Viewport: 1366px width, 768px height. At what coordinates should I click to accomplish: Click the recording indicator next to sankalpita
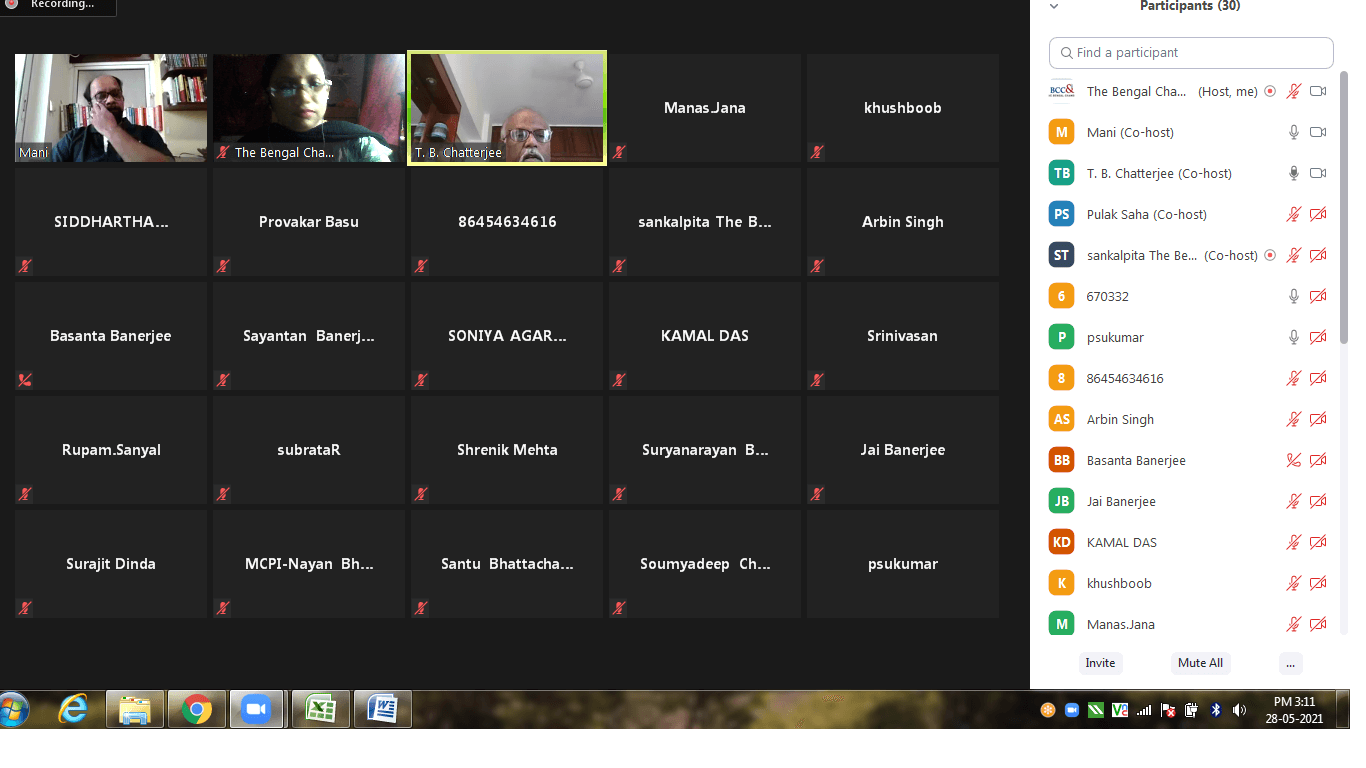[x=1270, y=255]
